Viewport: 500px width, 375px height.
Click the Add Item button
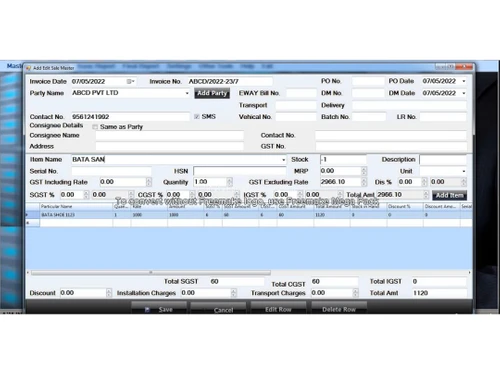tap(449, 195)
